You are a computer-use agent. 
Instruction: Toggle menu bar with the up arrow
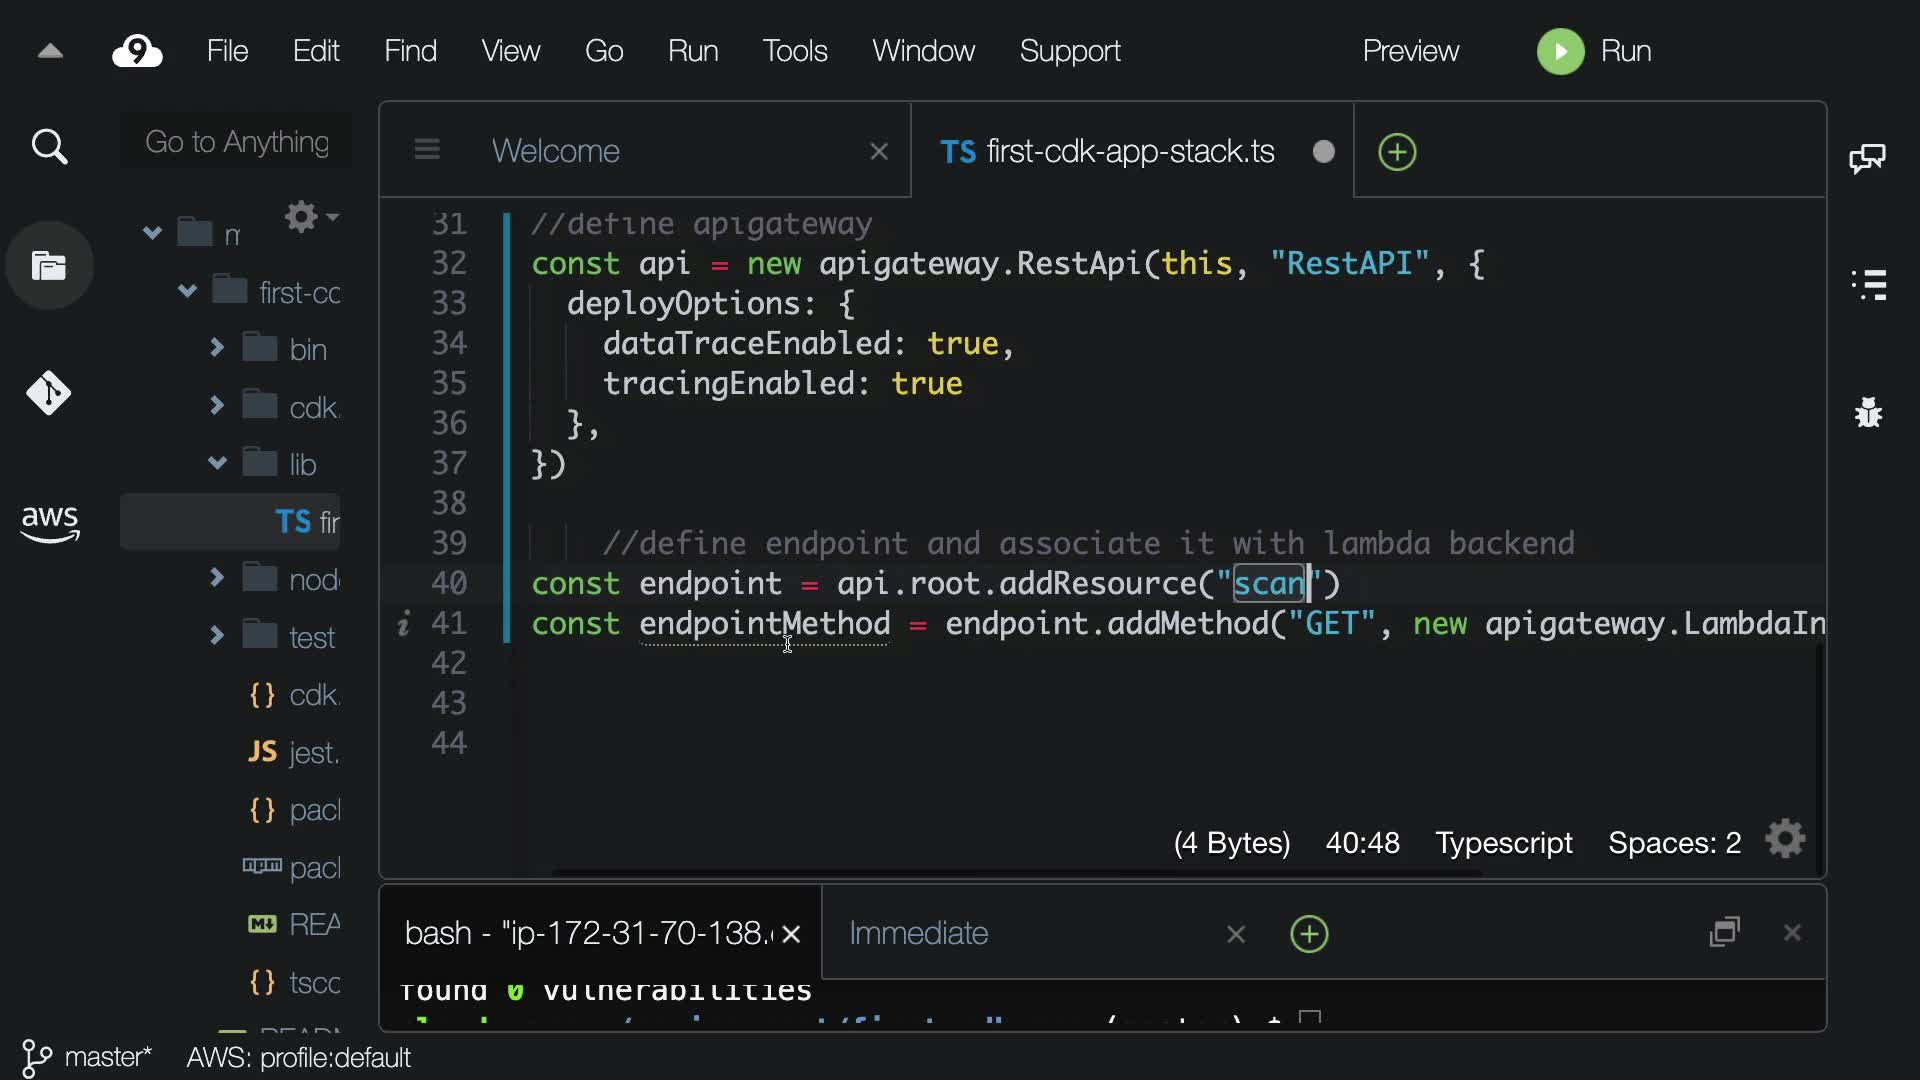(x=50, y=51)
